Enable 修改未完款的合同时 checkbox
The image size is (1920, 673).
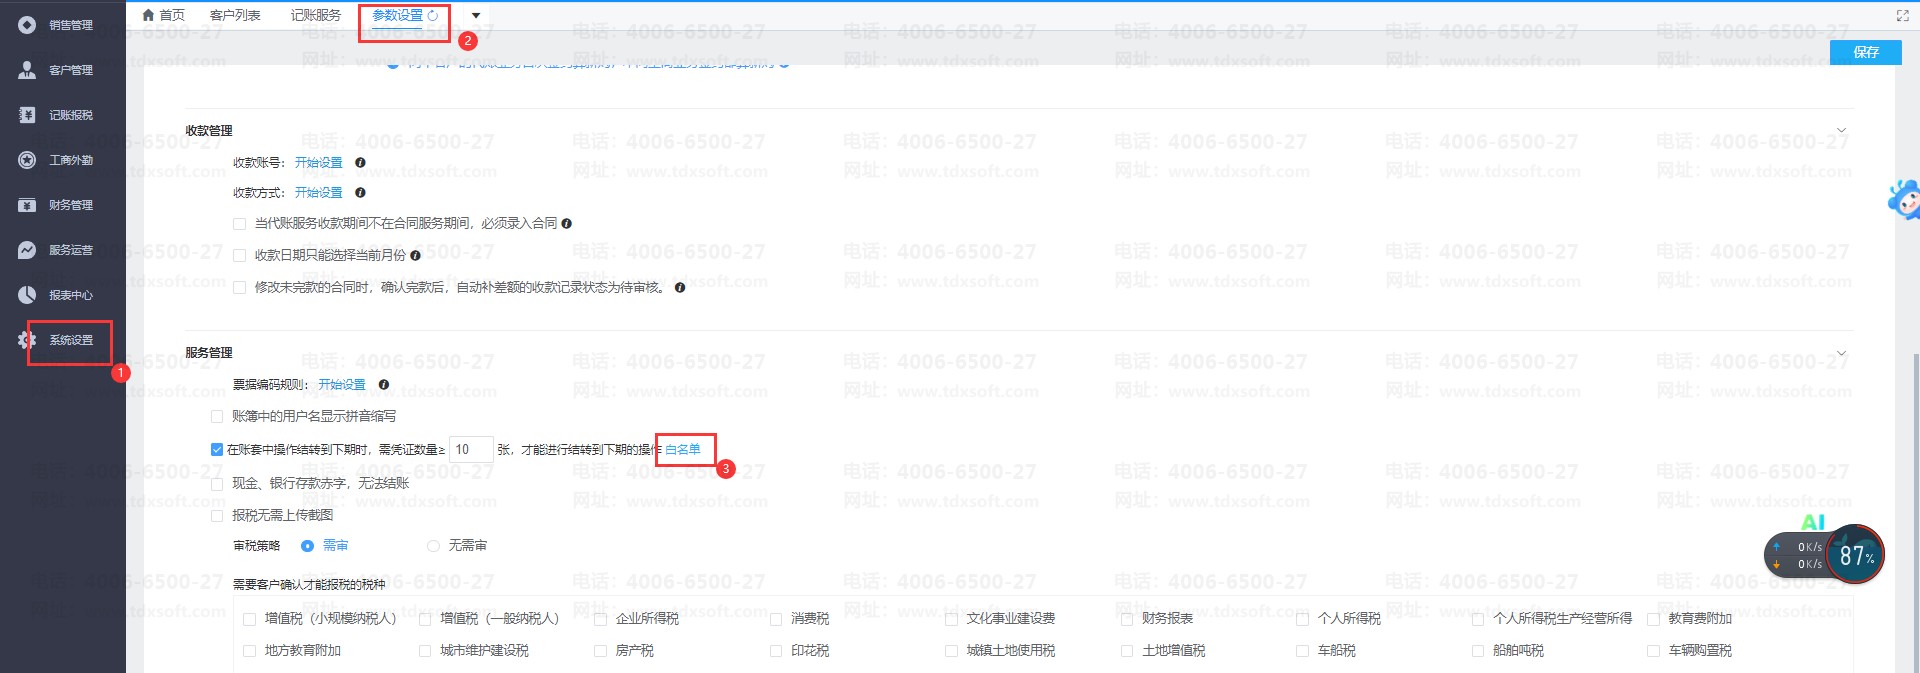click(239, 288)
